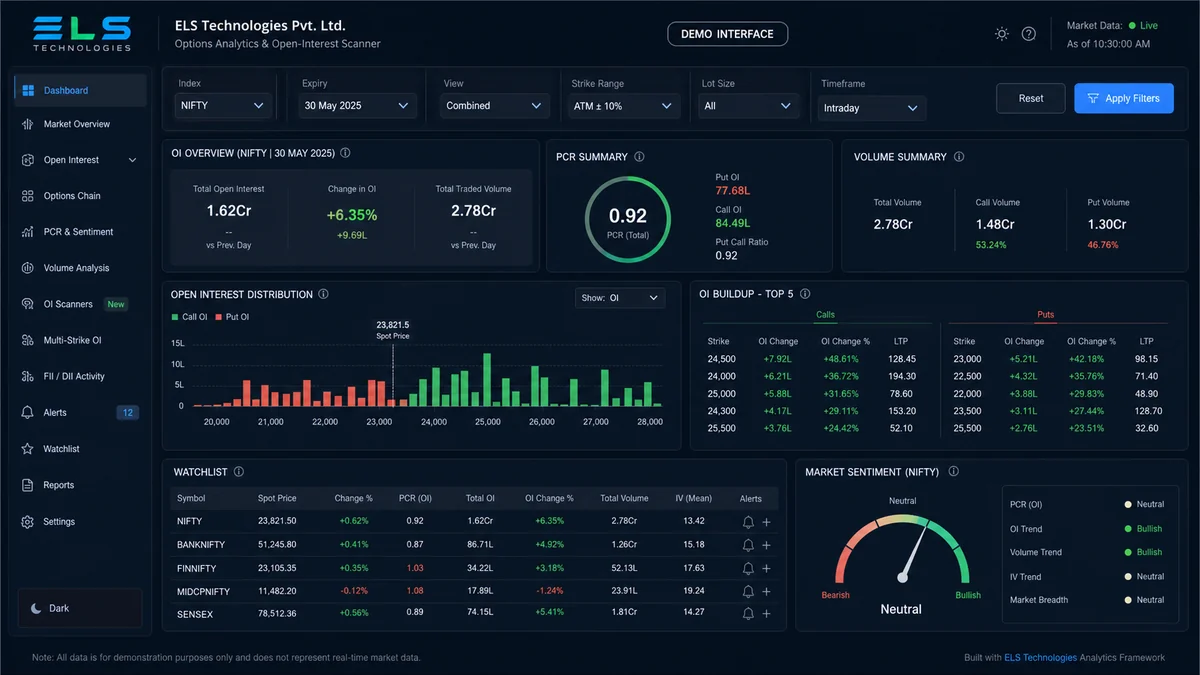Click the ELS Technologies logo

click(x=81, y=34)
